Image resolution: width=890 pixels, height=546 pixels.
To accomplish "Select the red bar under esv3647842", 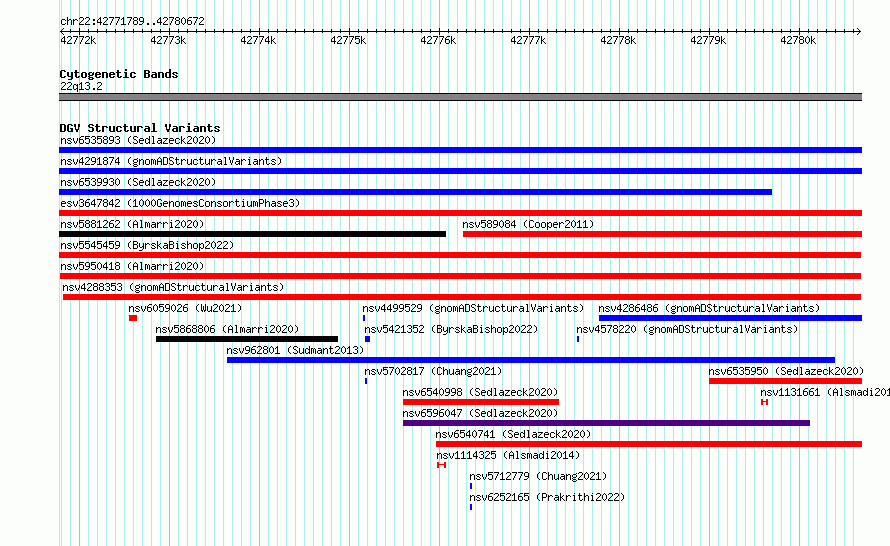I will click(x=460, y=213).
